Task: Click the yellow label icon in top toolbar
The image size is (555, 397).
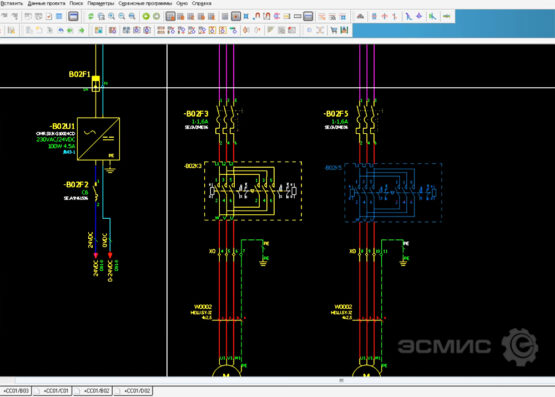Action: pyautogui.click(x=287, y=16)
